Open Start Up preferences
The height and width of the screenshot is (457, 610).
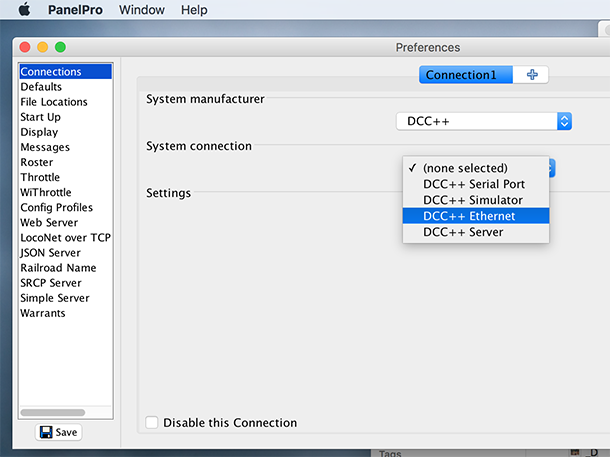pyautogui.click(x=65, y=117)
